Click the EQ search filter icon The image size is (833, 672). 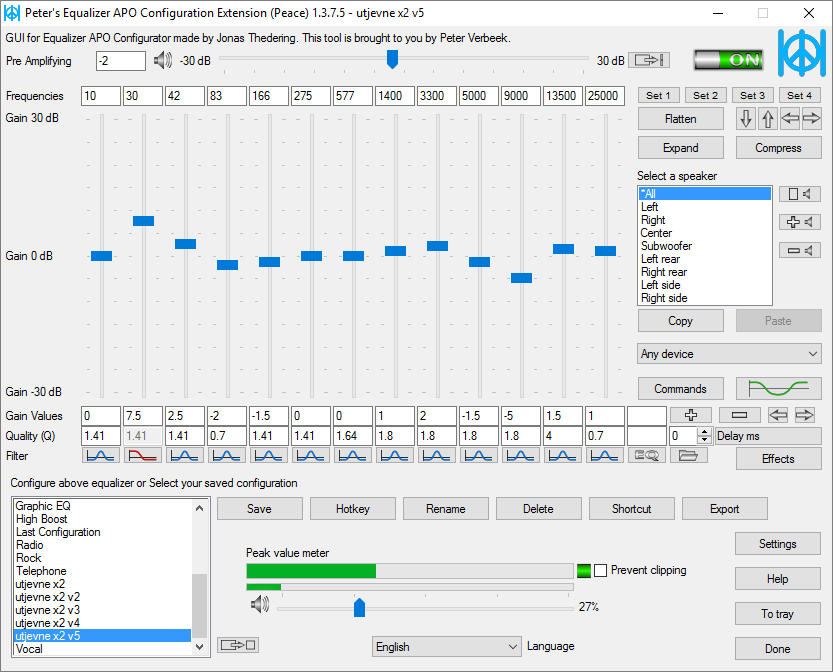point(647,455)
